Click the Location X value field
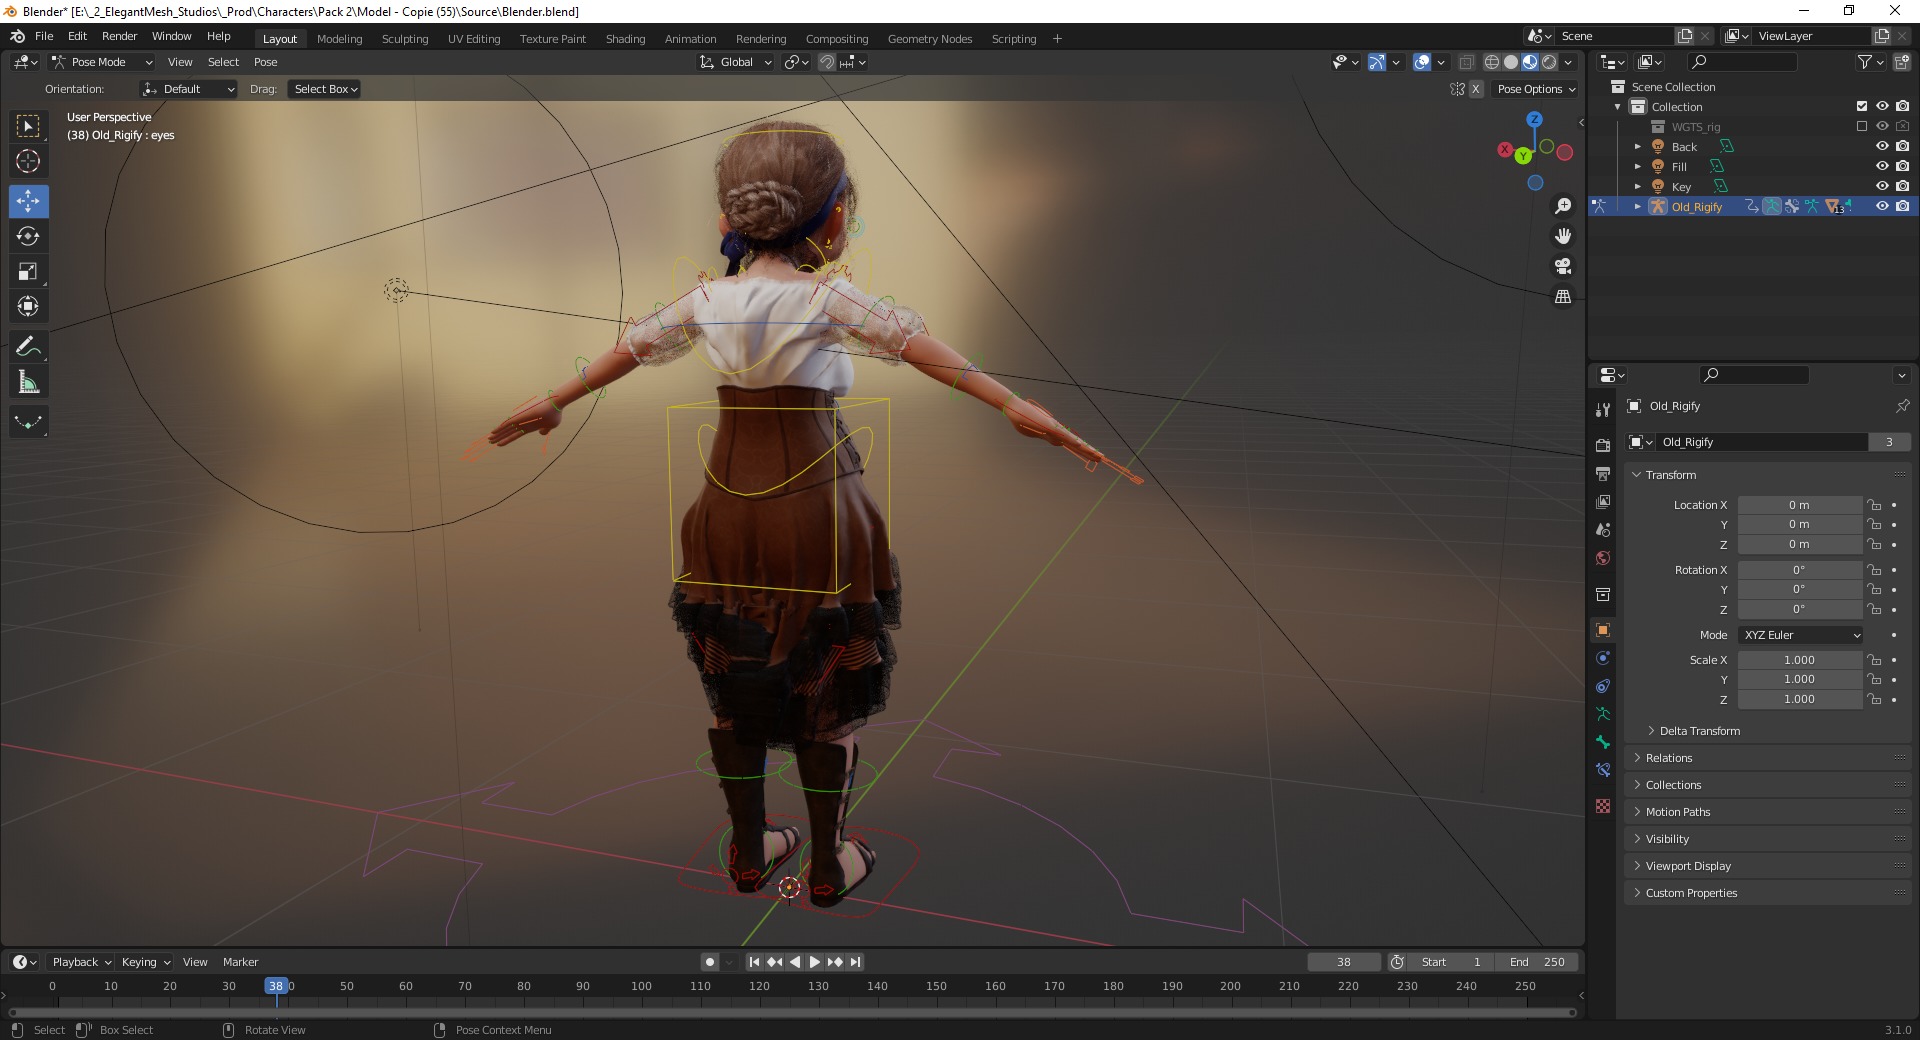 [1799, 505]
